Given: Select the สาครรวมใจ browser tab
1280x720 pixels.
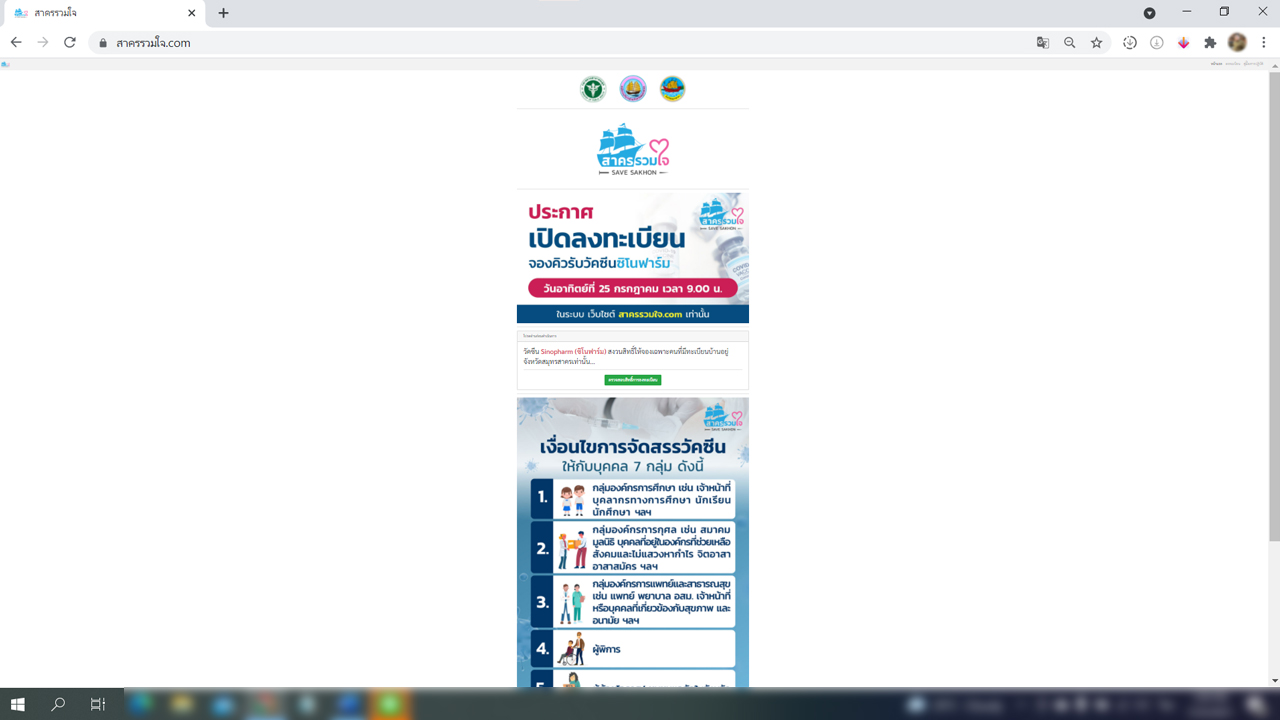Looking at the screenshot, I should (x=103, y=13).
